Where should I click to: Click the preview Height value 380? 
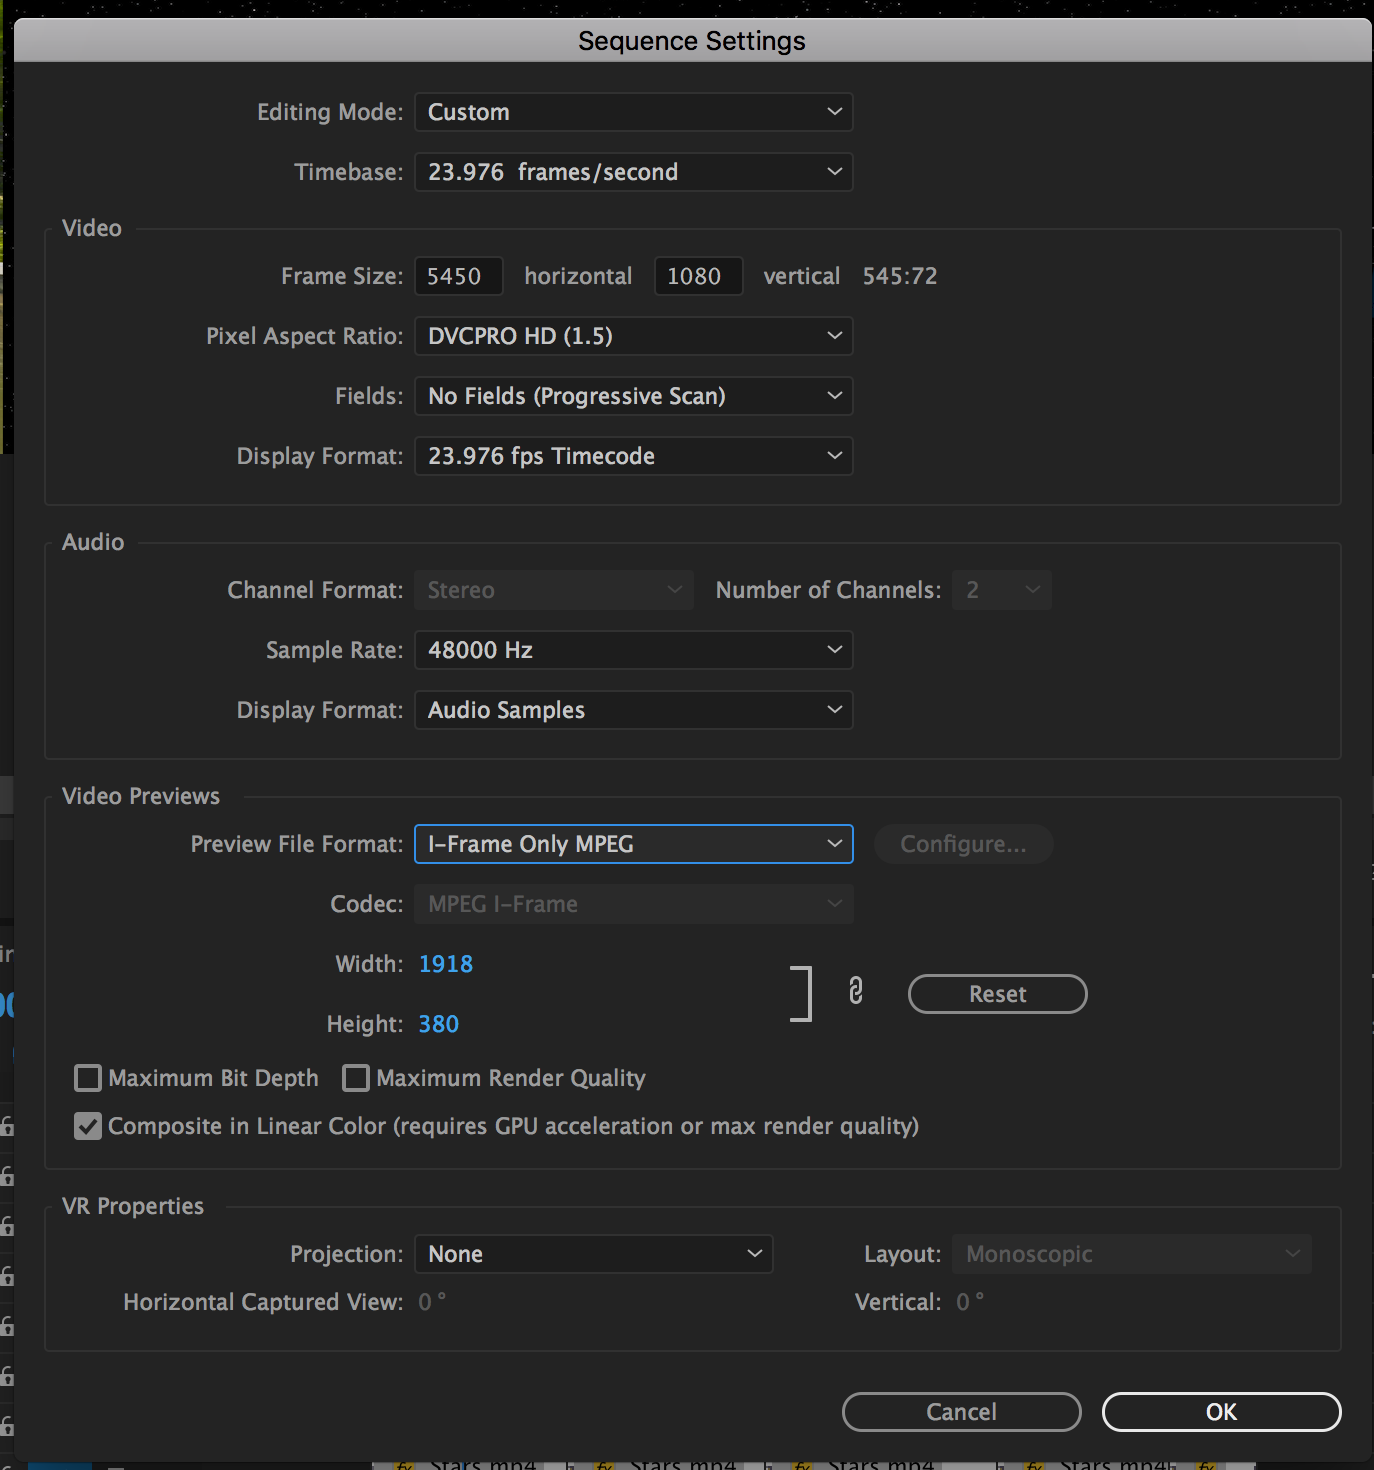tap(439, 1024)
